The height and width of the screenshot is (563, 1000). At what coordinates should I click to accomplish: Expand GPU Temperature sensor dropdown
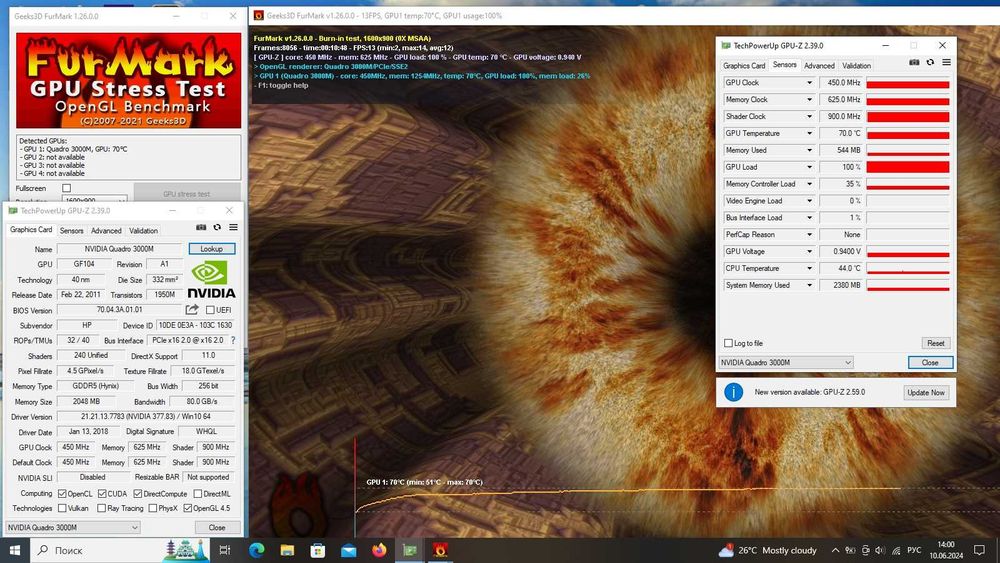(809, 133)
